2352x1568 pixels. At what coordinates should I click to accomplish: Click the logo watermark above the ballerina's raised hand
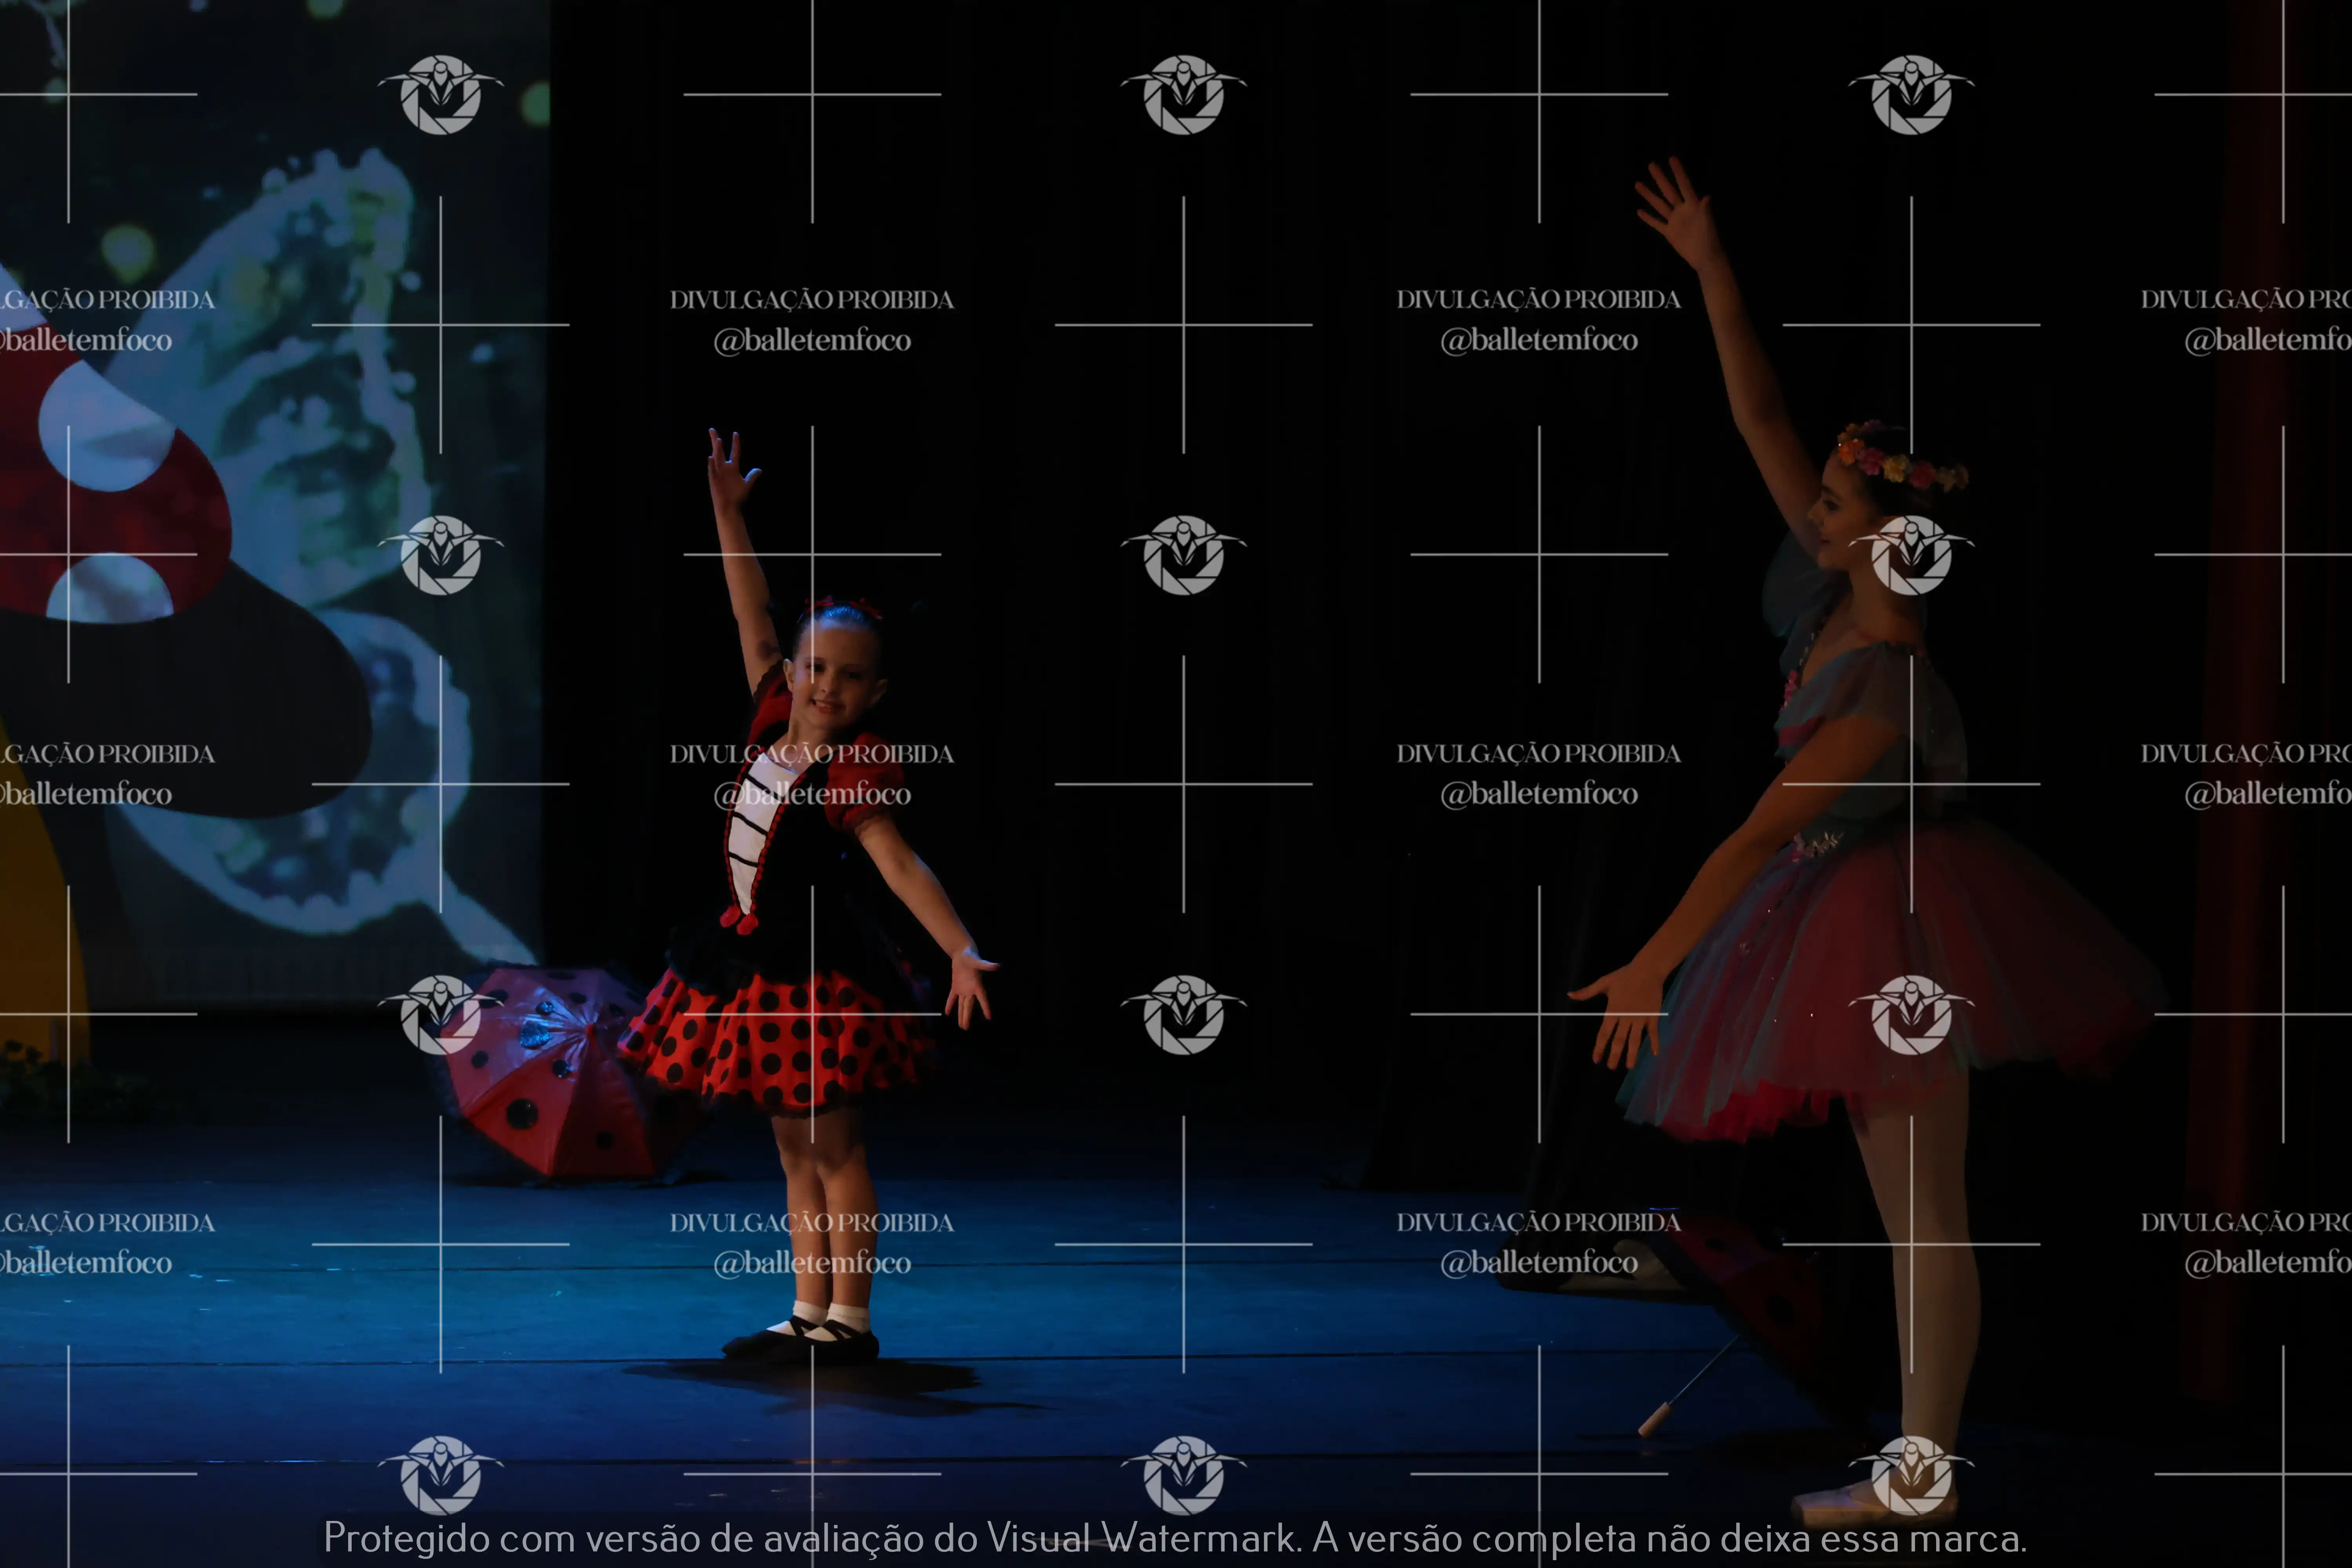(1911, 95)
